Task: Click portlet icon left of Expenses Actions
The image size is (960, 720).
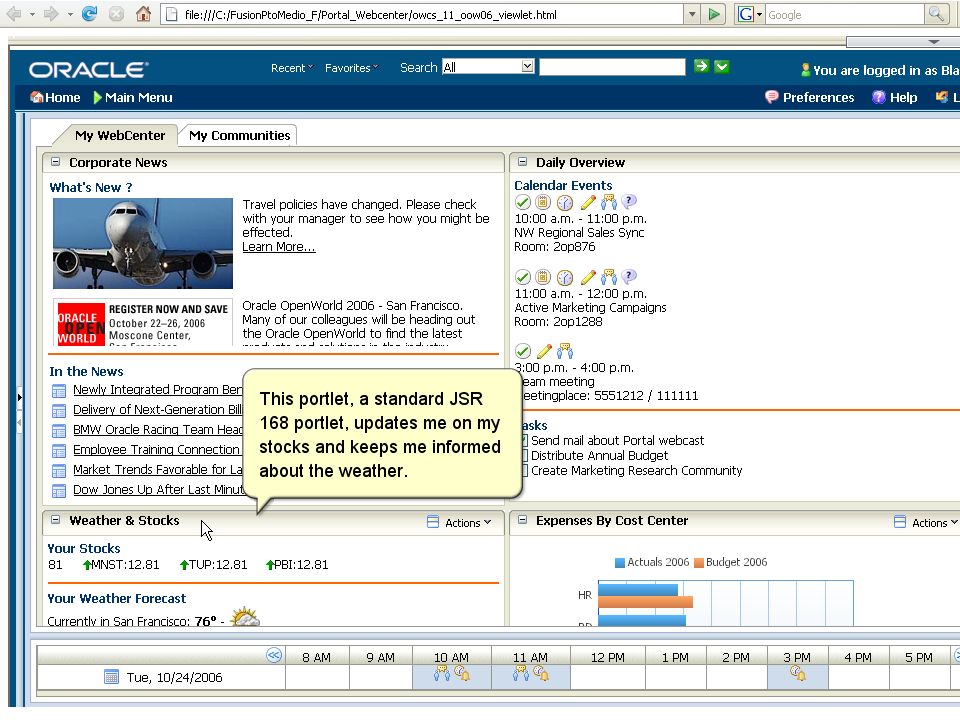Action: pyautogui.click(x=900, y=522)
